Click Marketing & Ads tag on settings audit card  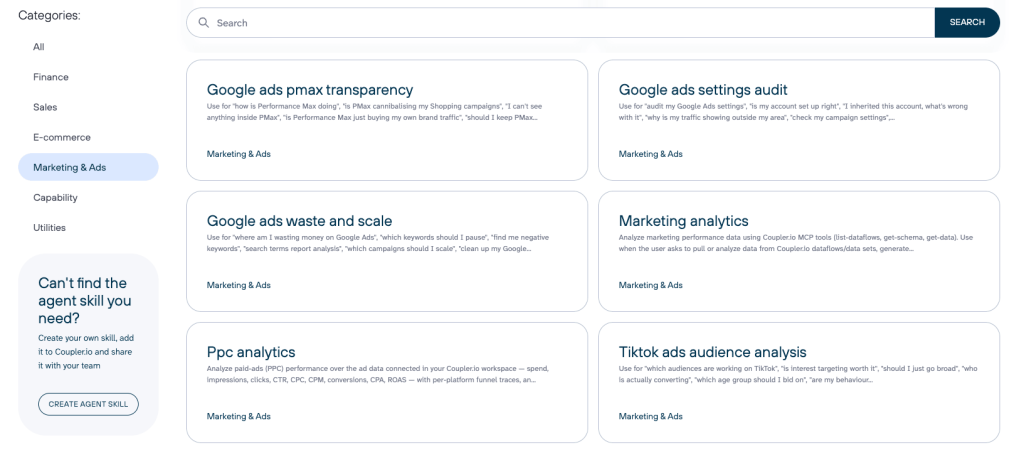pyautogui.click(x=650, y=154)
